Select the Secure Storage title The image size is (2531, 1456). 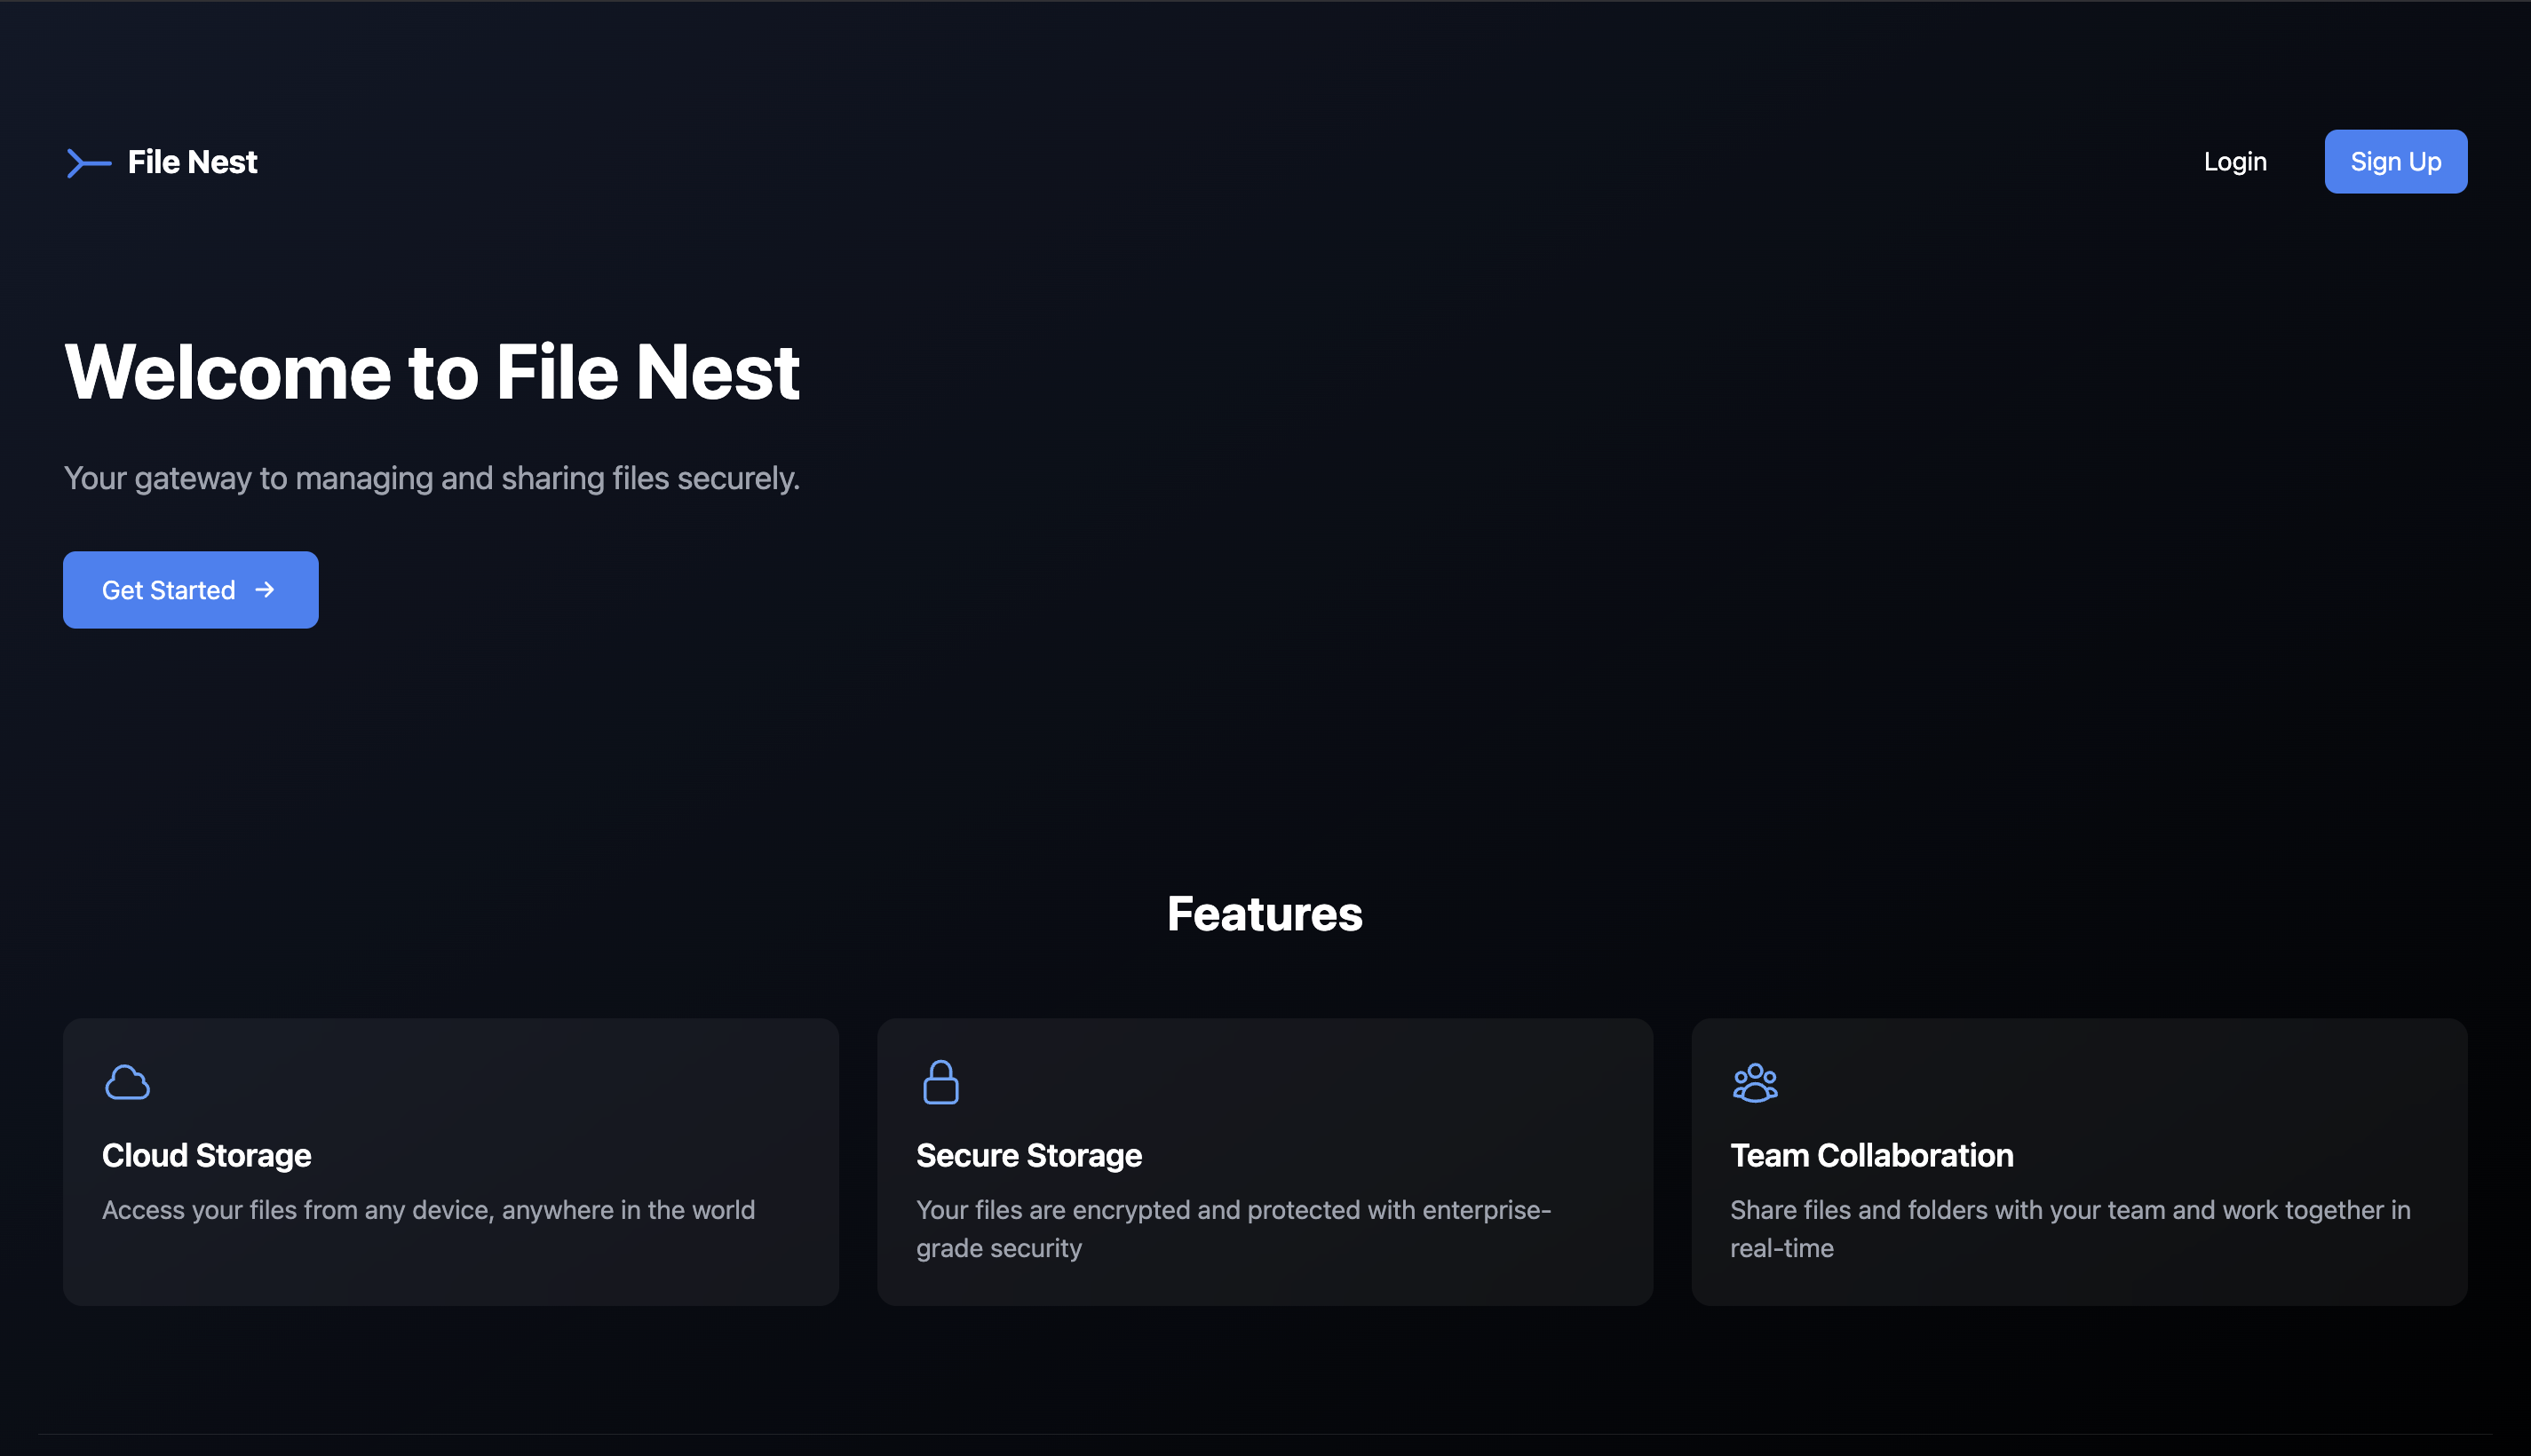pos(1028,1155)
